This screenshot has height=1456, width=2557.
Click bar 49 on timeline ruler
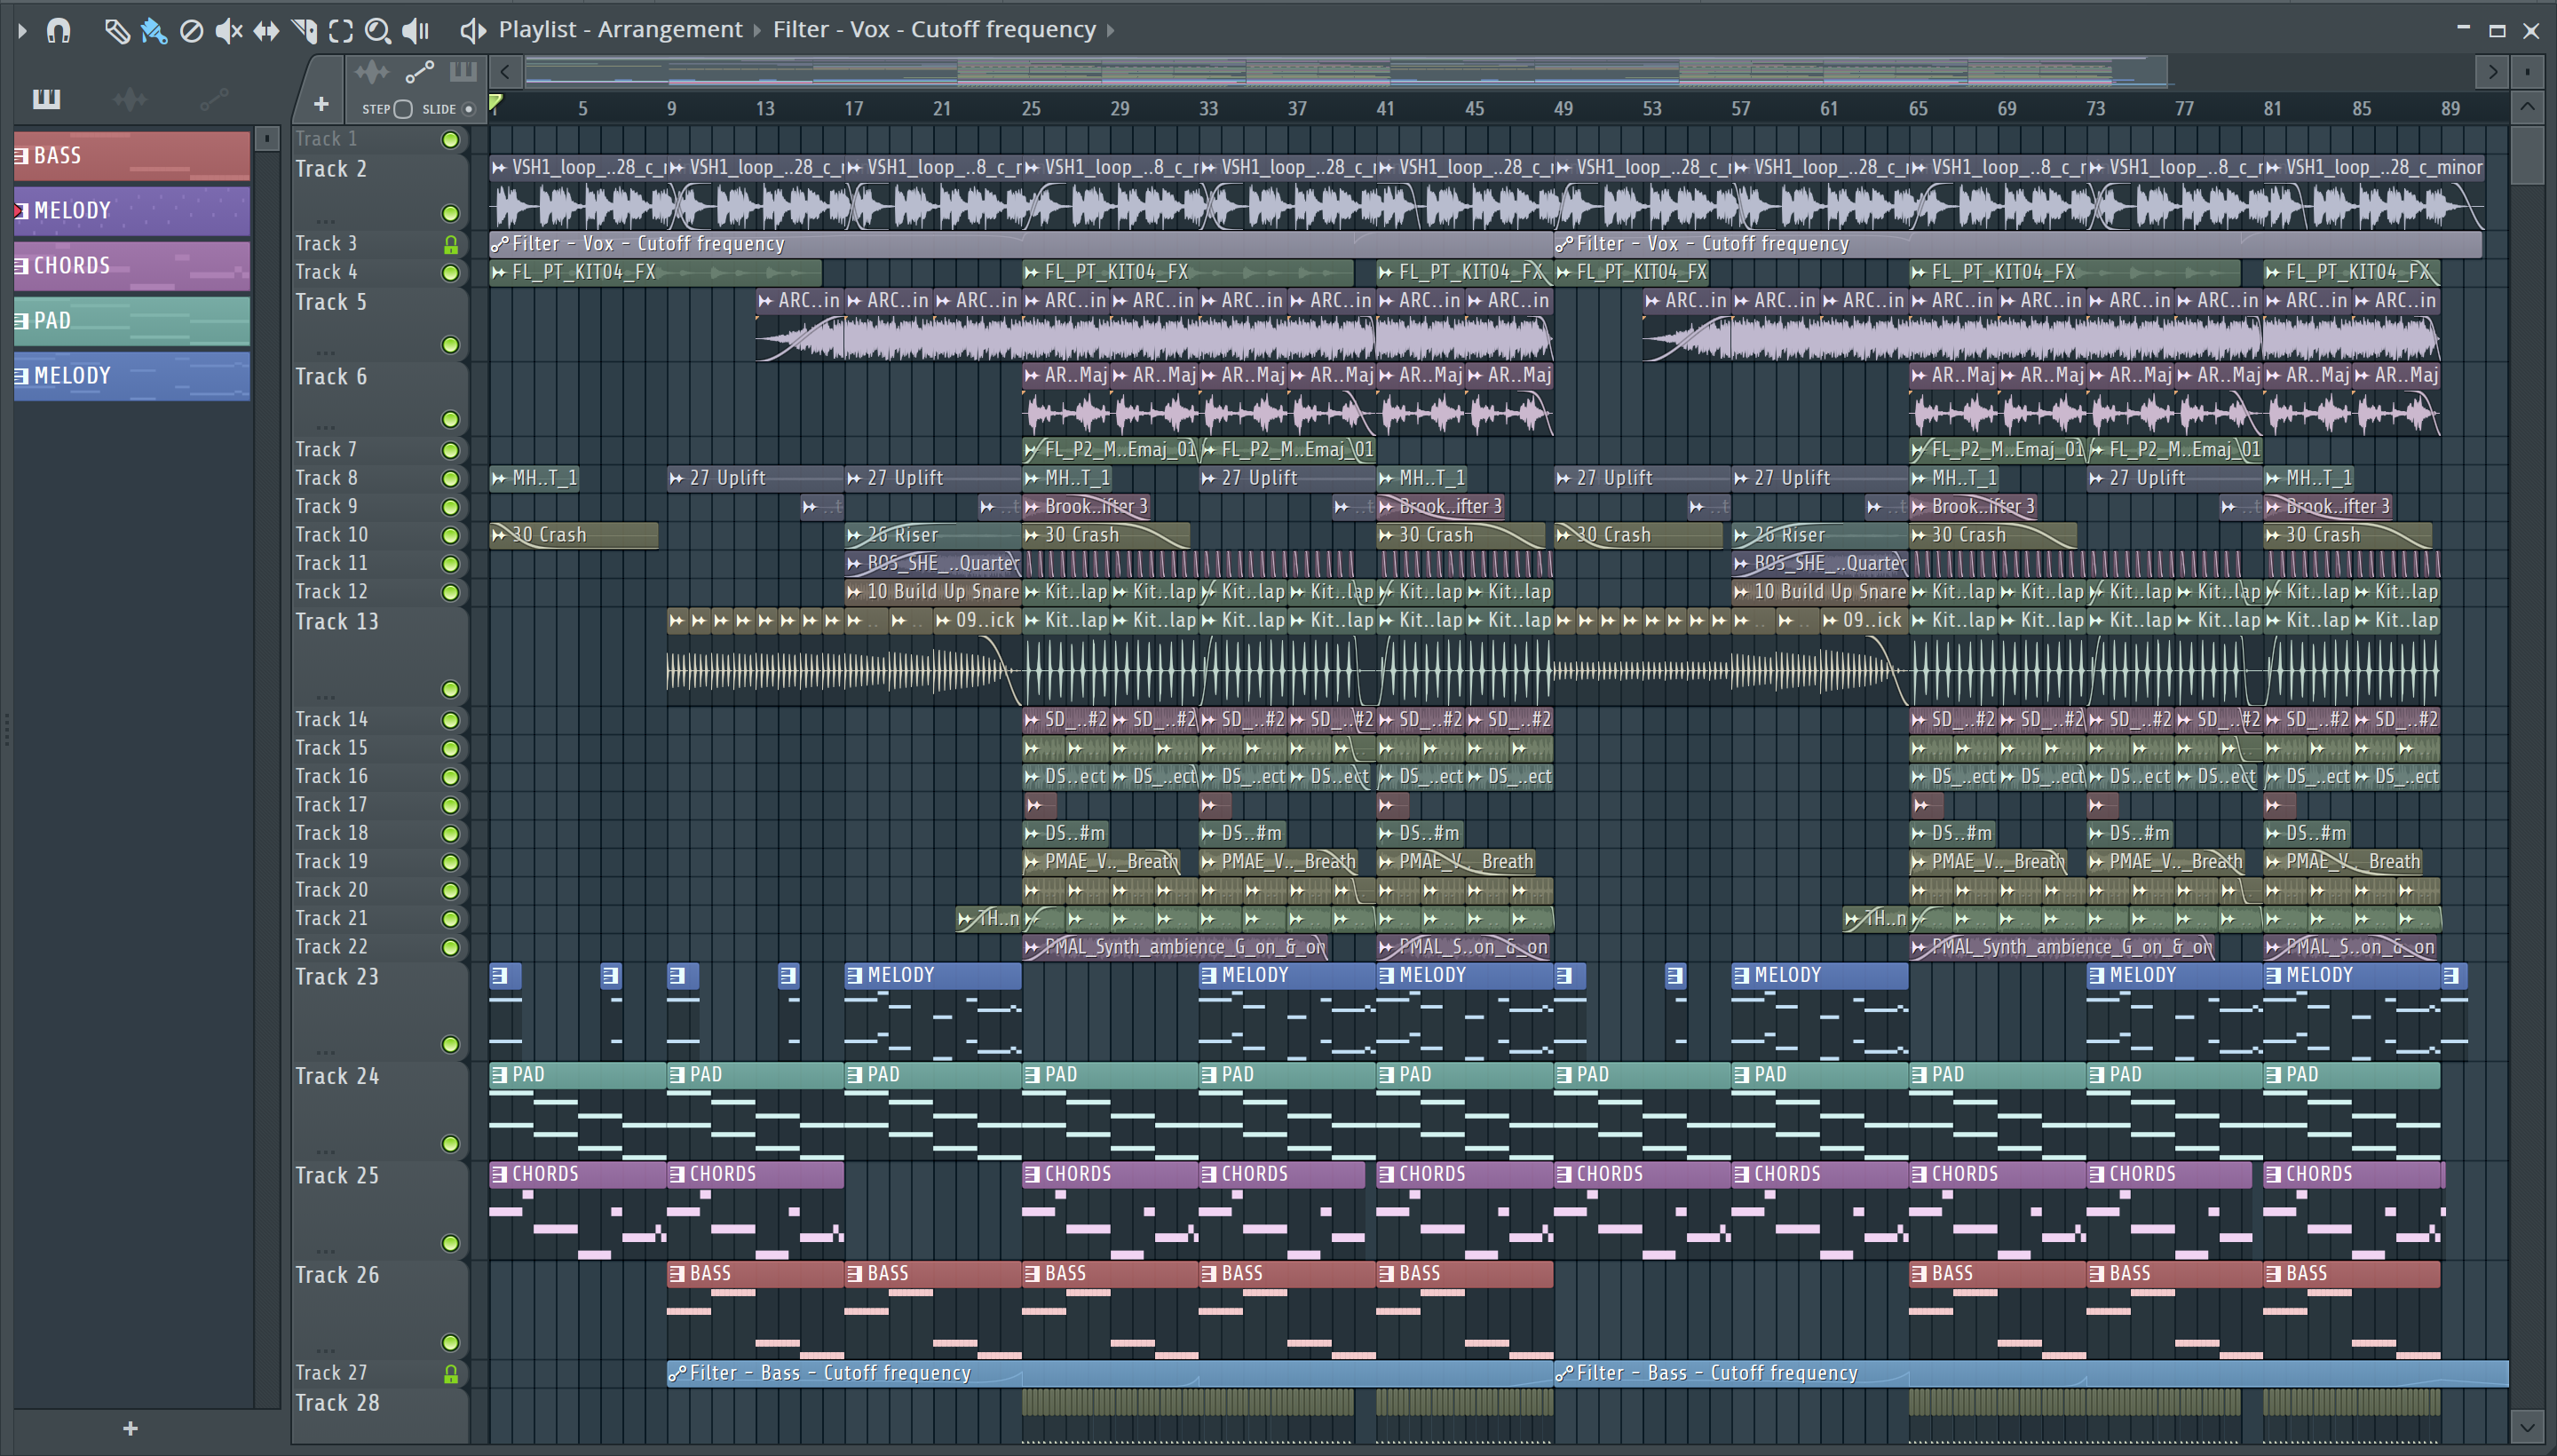(1562, 108)
